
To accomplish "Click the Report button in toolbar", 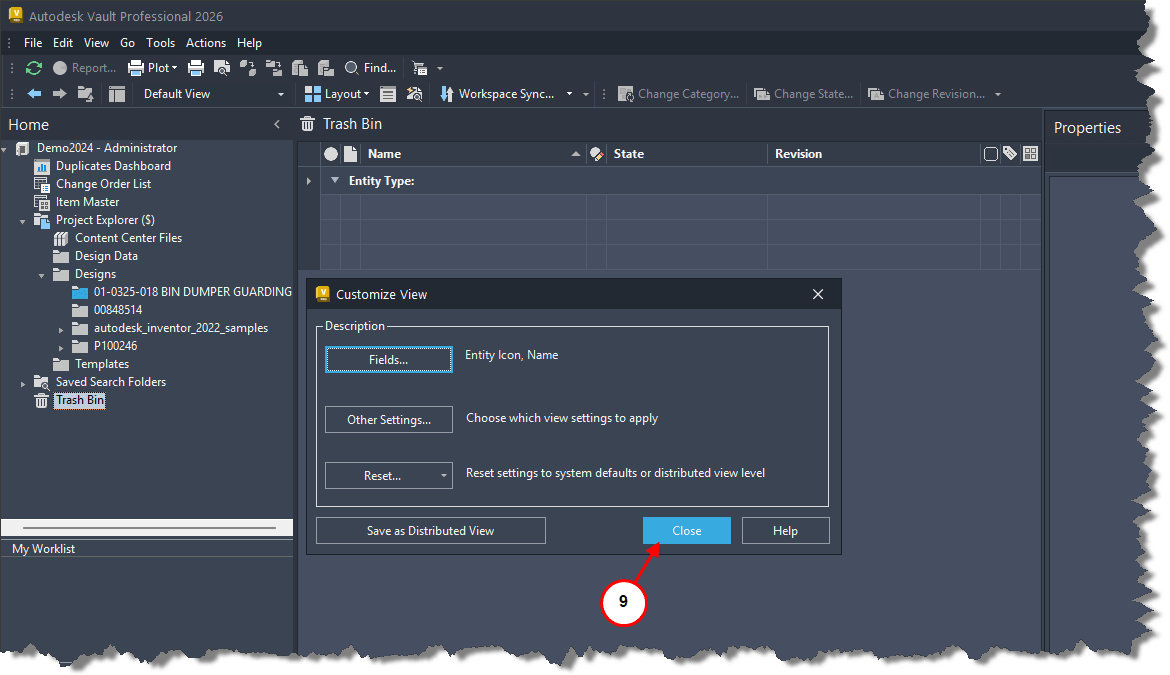I will 84,68.
